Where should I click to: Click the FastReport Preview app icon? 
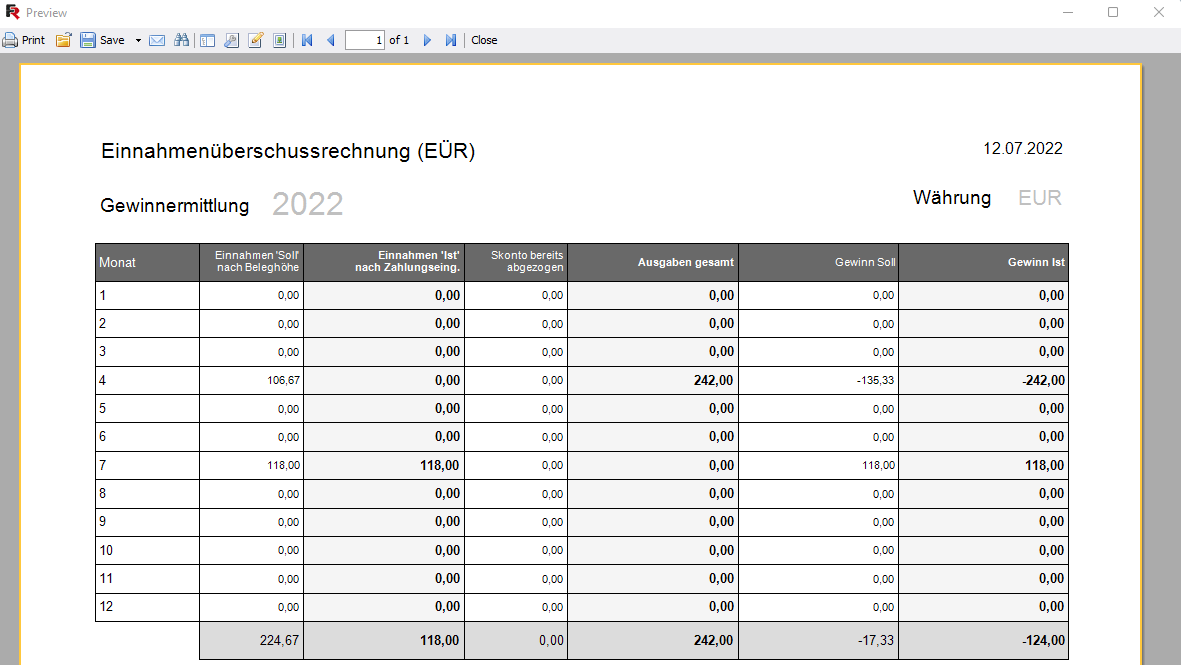12,12
